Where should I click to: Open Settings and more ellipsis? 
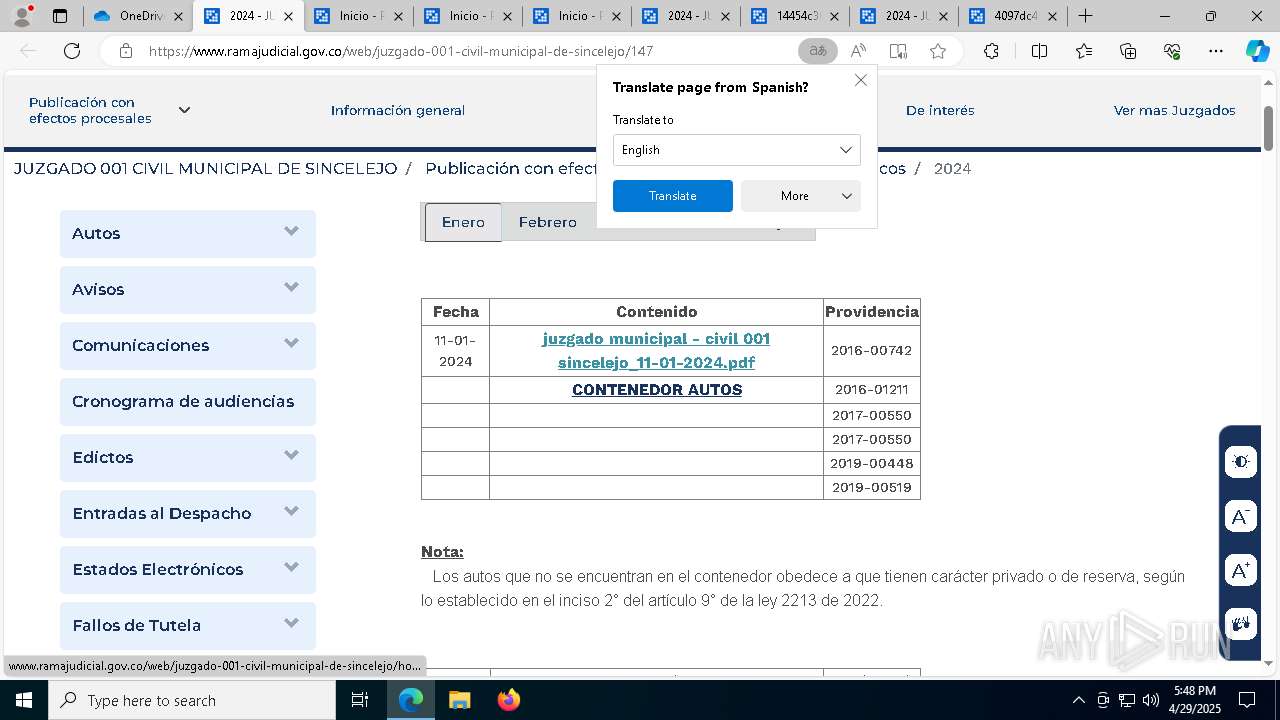pos(1216,51)
